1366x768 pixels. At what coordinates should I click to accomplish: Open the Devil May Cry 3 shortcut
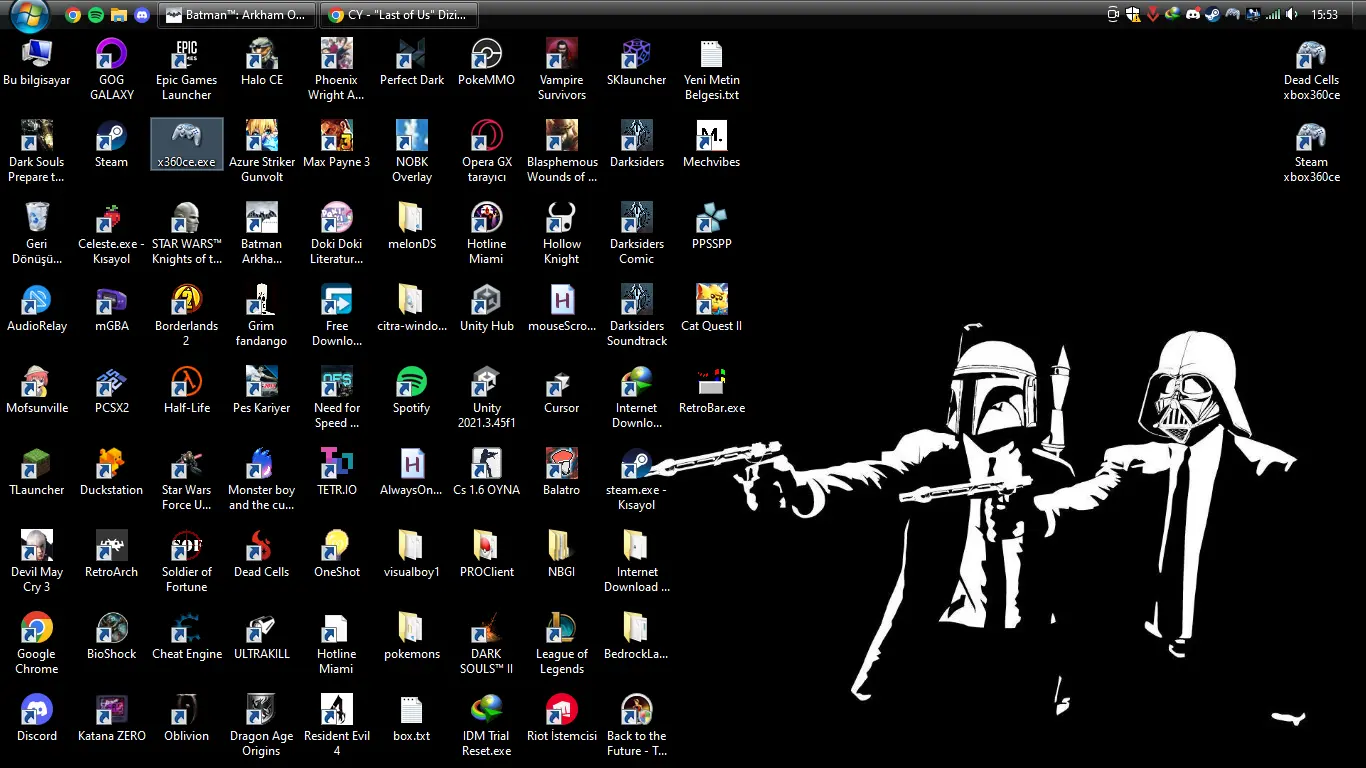tap(37, 561)
